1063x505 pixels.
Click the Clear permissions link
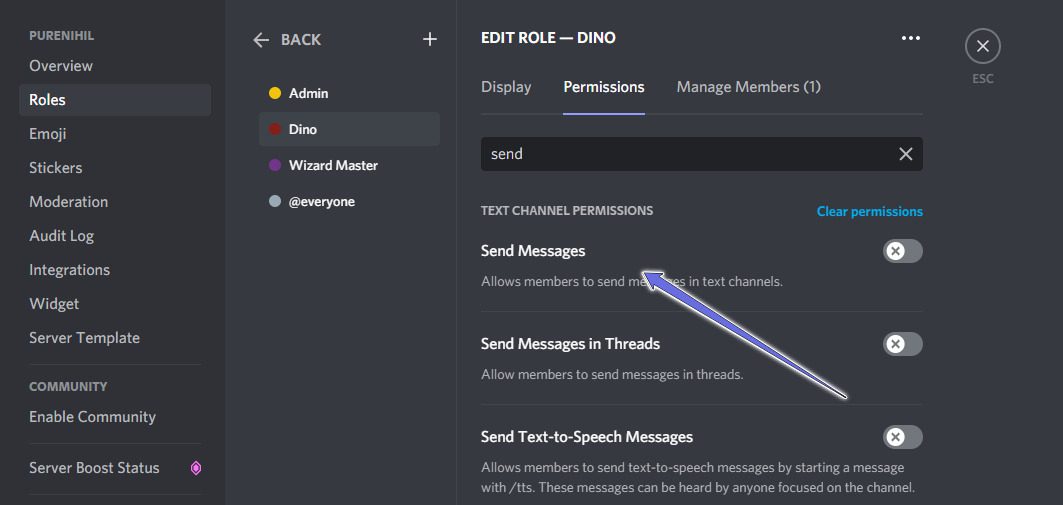pos(869,211)
